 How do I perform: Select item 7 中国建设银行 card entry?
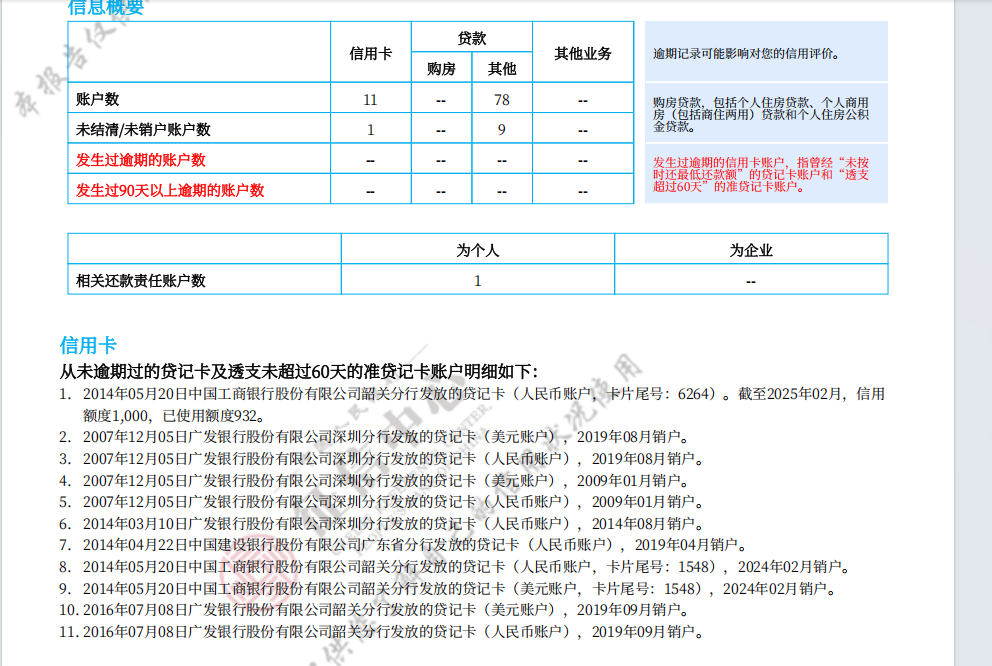(403, 545)
